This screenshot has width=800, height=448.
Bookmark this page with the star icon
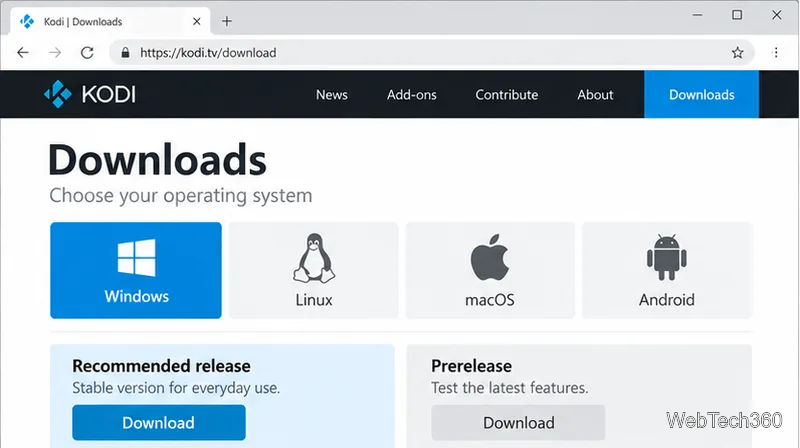coord(737,53)
